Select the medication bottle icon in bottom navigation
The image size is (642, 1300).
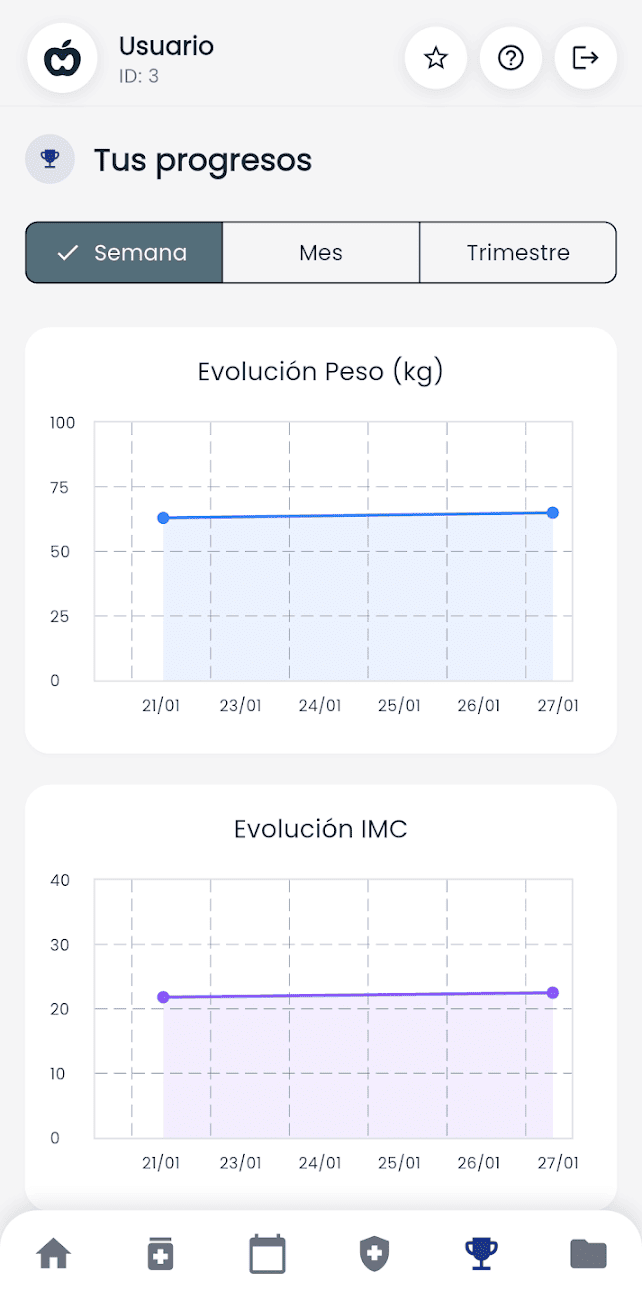(x=160, y=1253)
